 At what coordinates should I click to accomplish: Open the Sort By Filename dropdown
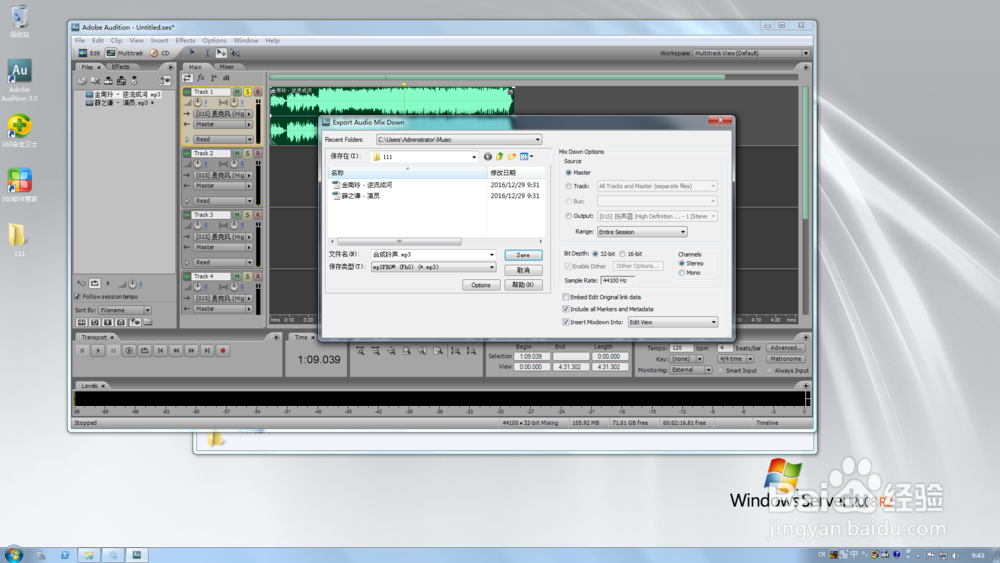[125, 310]
